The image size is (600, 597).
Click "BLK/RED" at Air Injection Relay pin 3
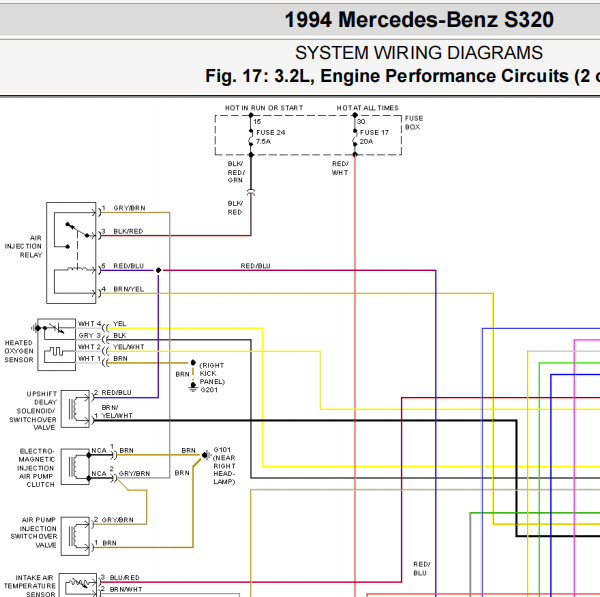(x=128, y=232)
